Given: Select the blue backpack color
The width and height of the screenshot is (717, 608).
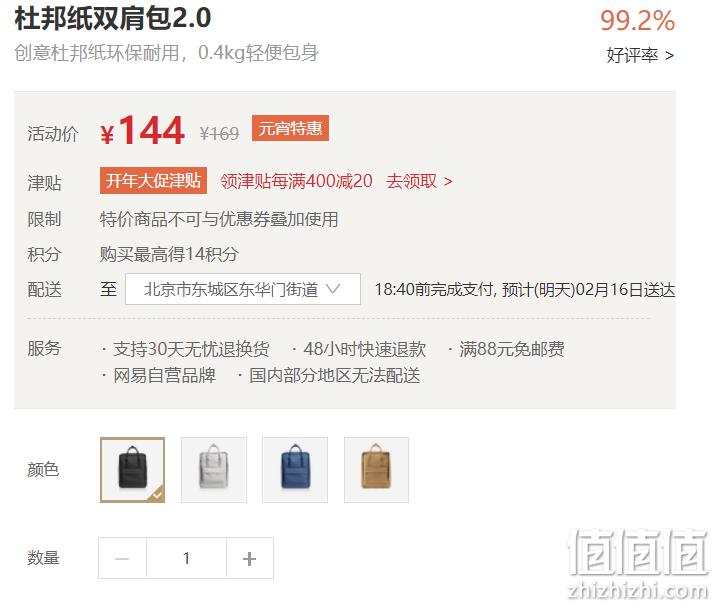Looking at the screenshot, I should [295, 470].
